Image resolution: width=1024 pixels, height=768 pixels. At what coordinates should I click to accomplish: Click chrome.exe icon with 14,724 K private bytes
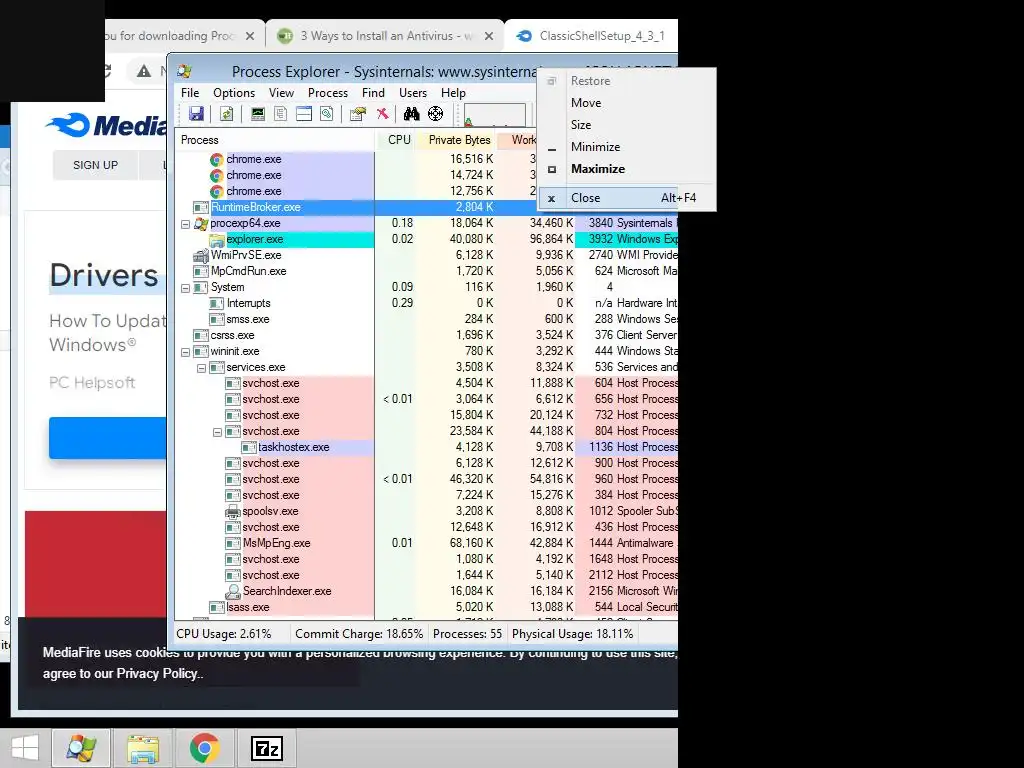[217, 175]
